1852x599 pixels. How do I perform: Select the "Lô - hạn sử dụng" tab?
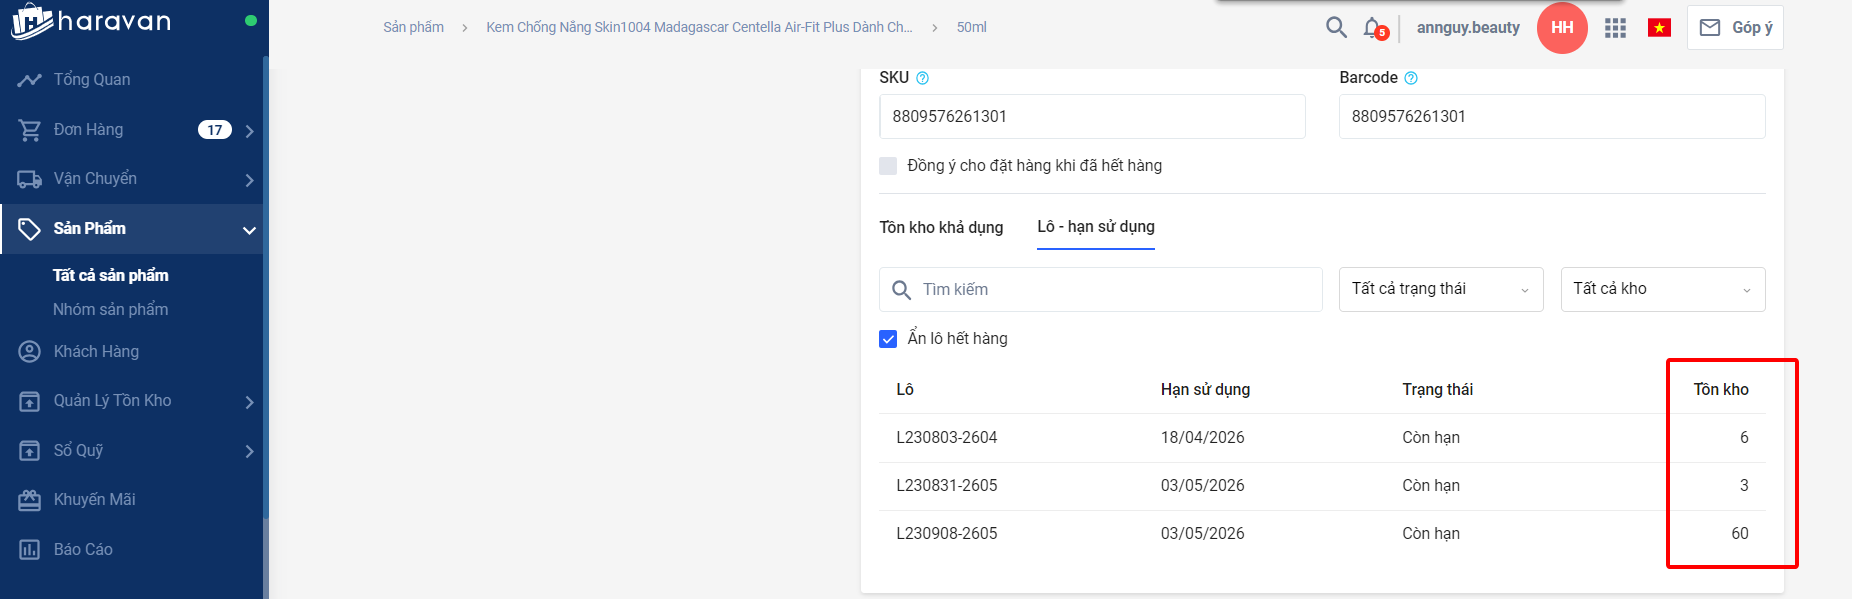pyautogui.click(x=1095, y=227)
